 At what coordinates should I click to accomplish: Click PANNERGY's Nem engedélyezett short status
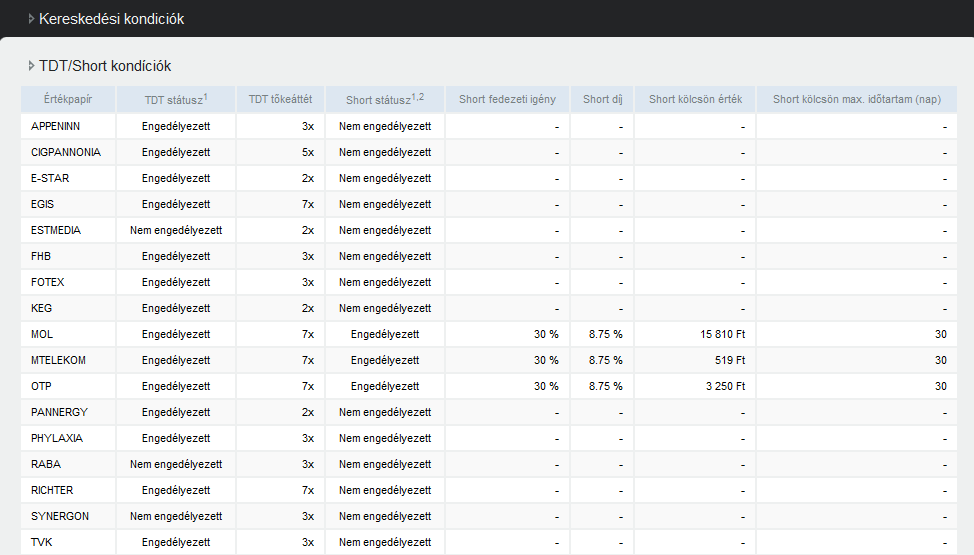(x=385, y=413)
